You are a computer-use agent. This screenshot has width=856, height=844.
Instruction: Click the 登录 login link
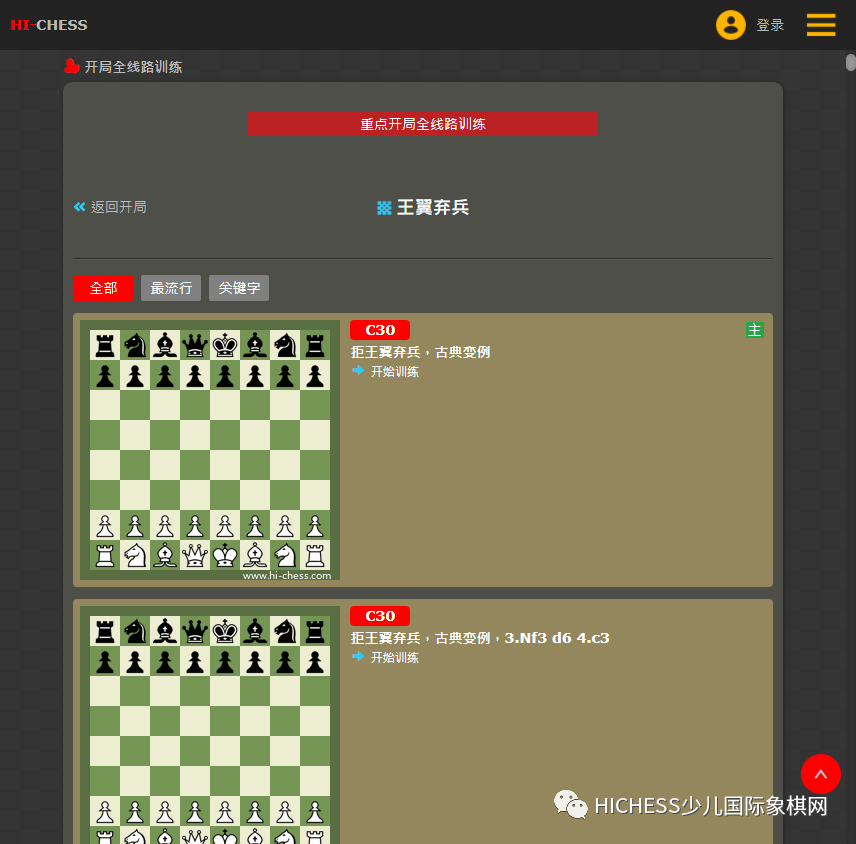pos(770,25)
